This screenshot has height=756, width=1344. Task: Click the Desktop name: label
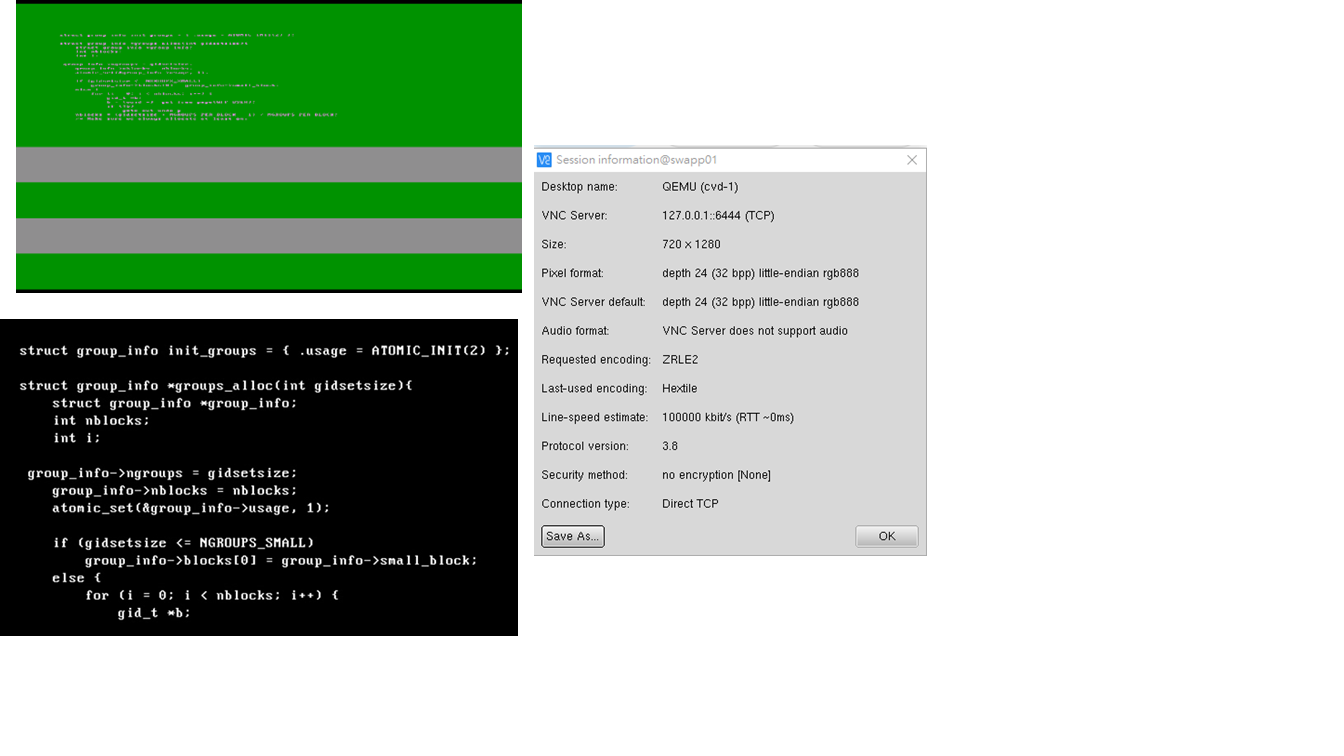(x=579, y=187)
